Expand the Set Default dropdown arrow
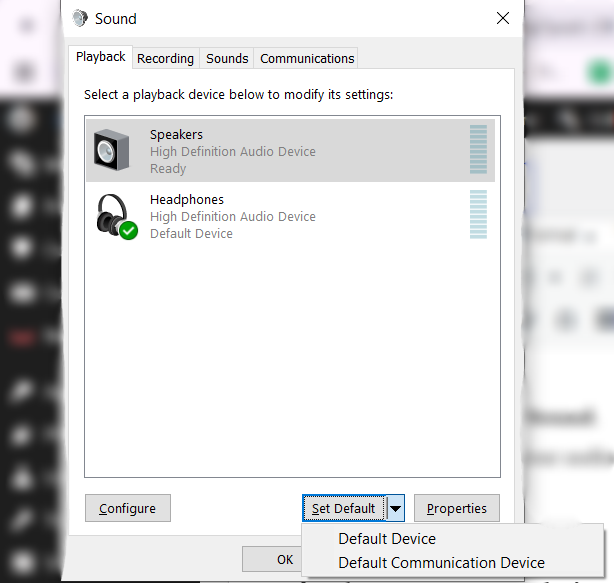The width and height of the screenshot is (614, 583). click(395, 508)
